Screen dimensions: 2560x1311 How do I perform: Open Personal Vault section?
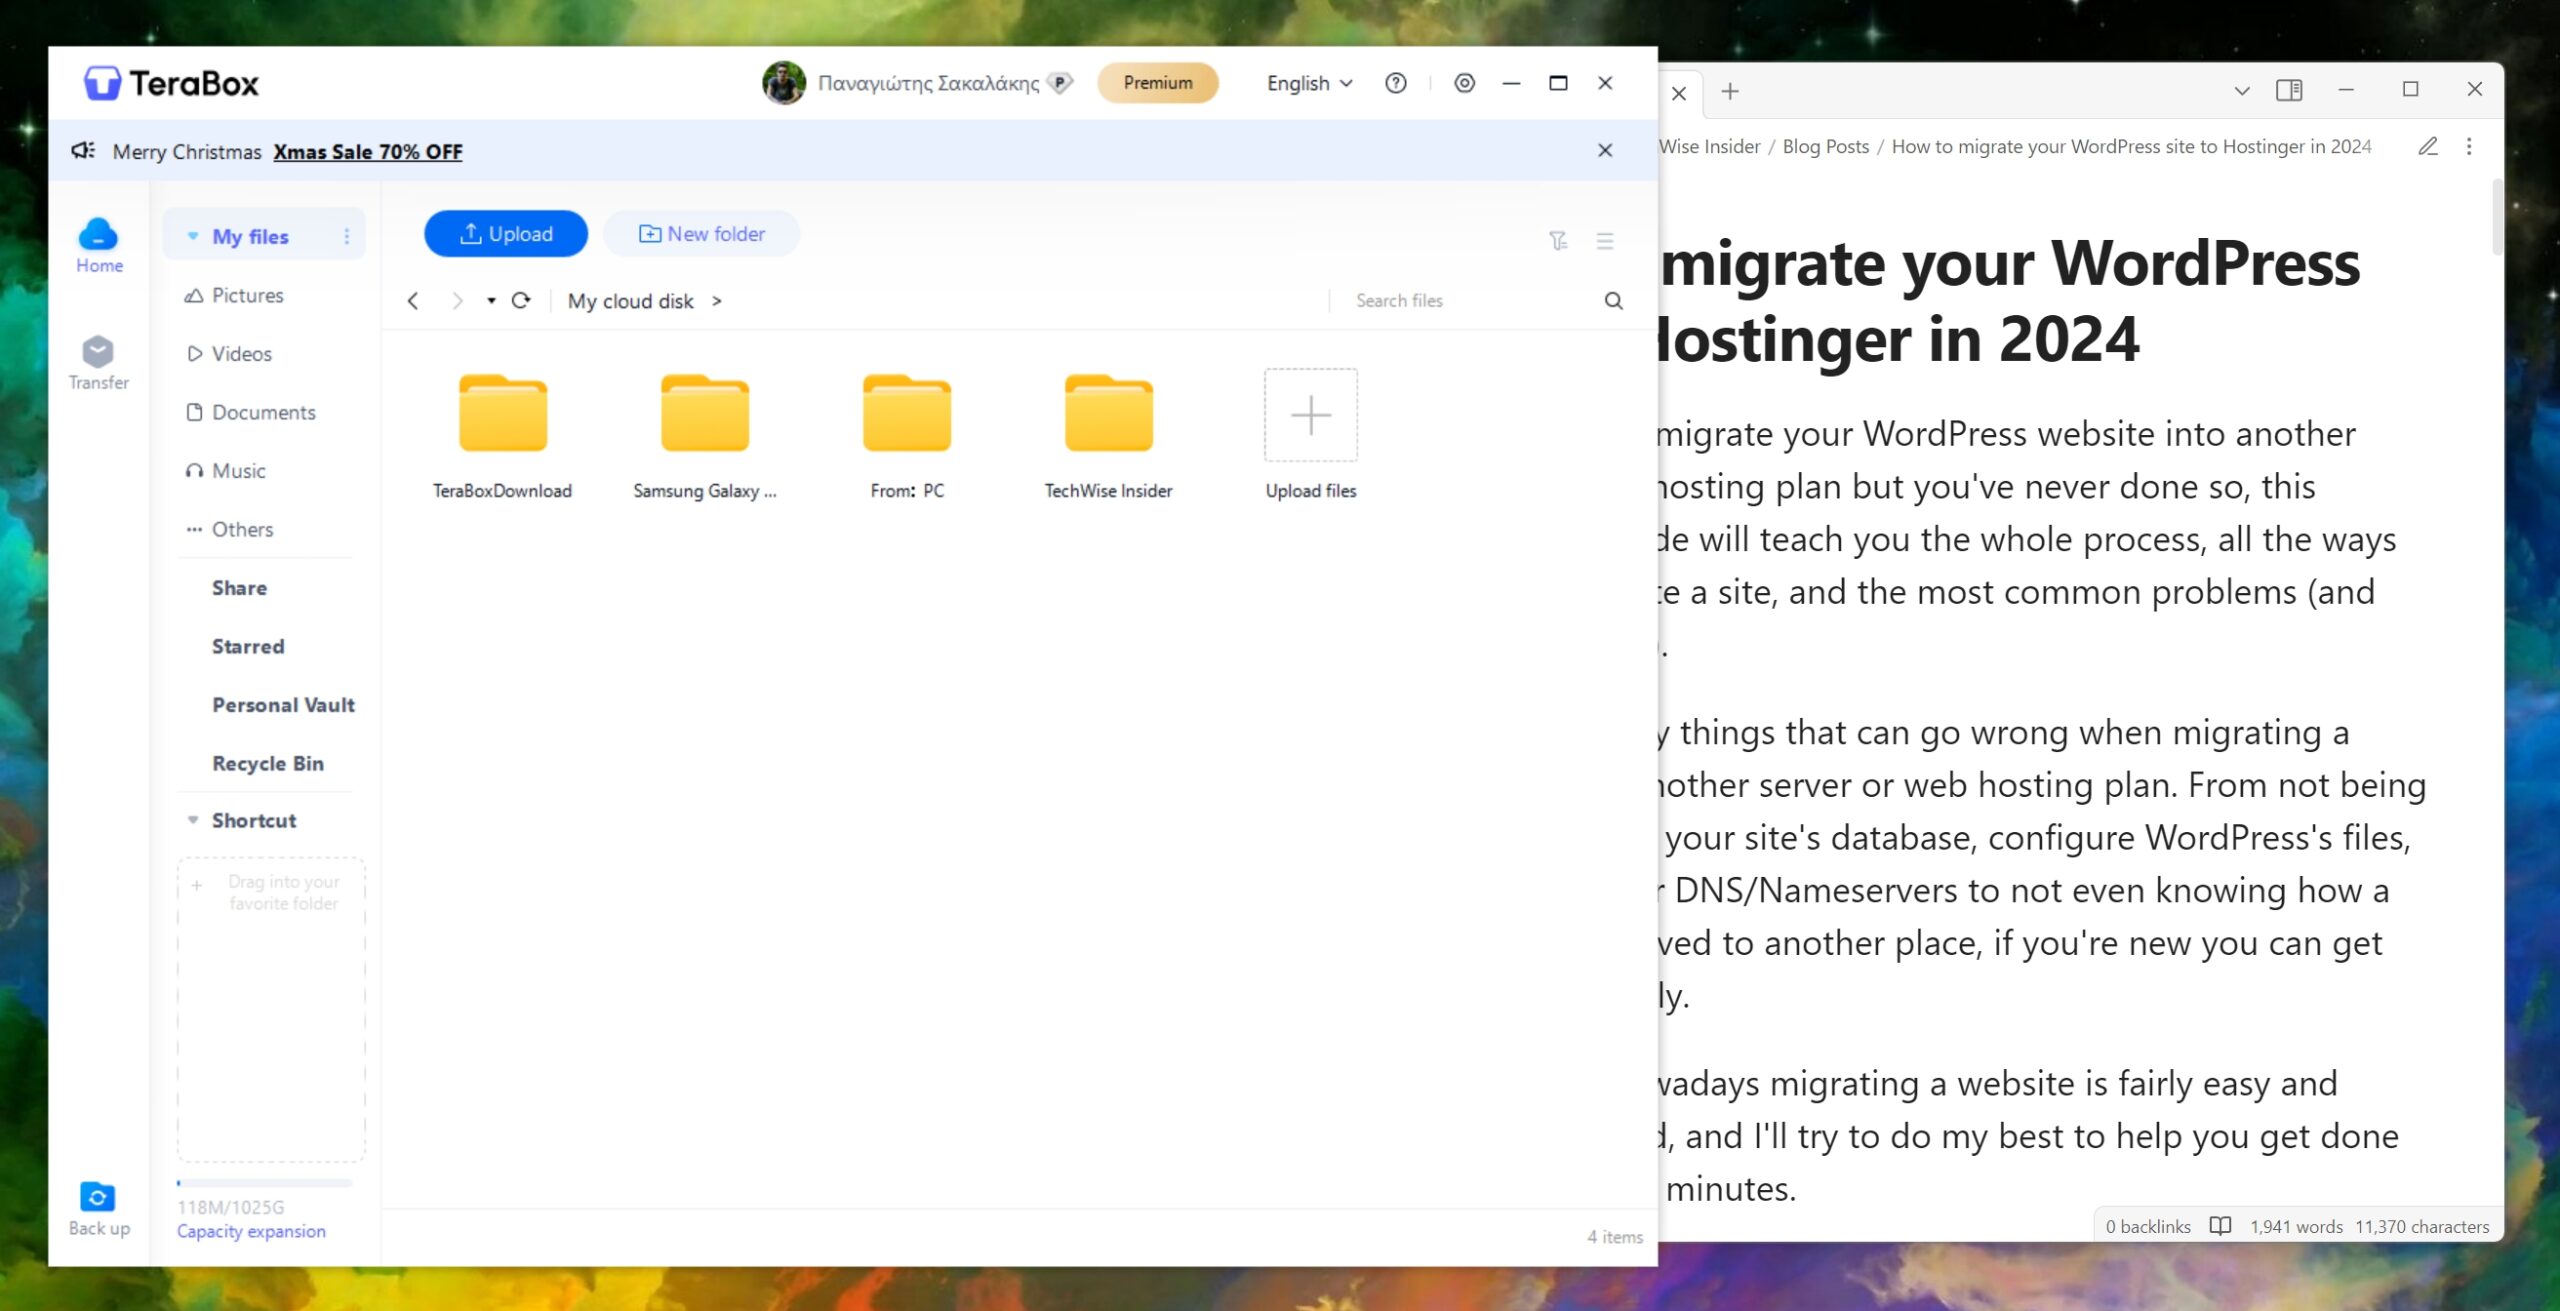pyautogui.click(x=281, y=704)
